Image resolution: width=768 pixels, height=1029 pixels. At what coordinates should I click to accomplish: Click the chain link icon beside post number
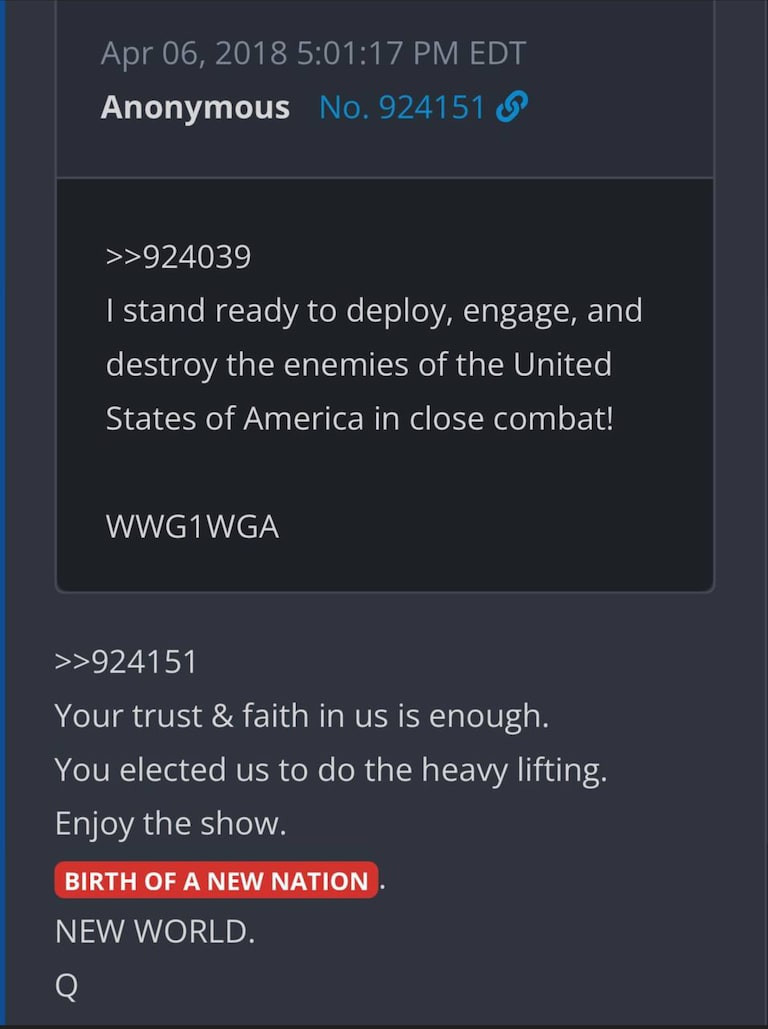(511, 106)
